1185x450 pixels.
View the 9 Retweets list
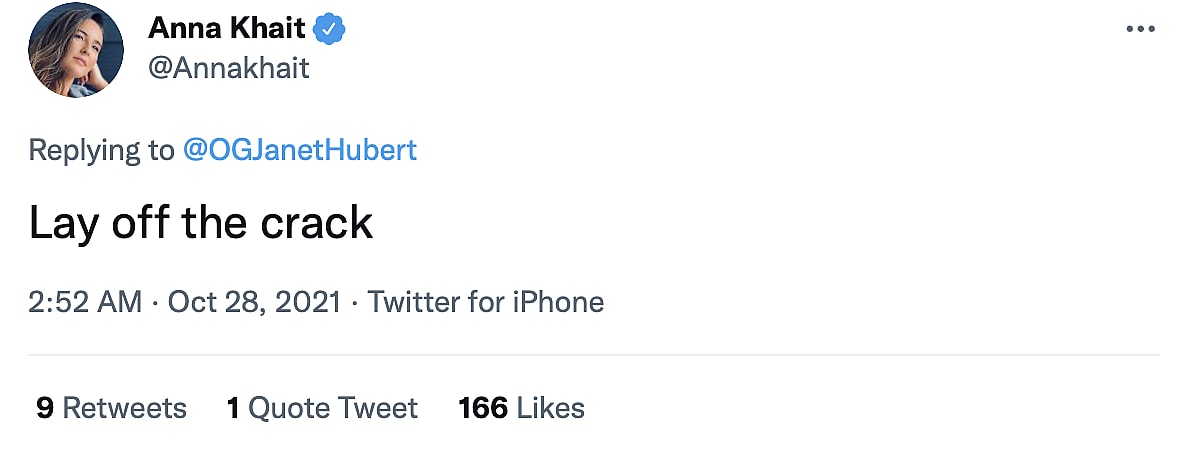pos(111,408)
